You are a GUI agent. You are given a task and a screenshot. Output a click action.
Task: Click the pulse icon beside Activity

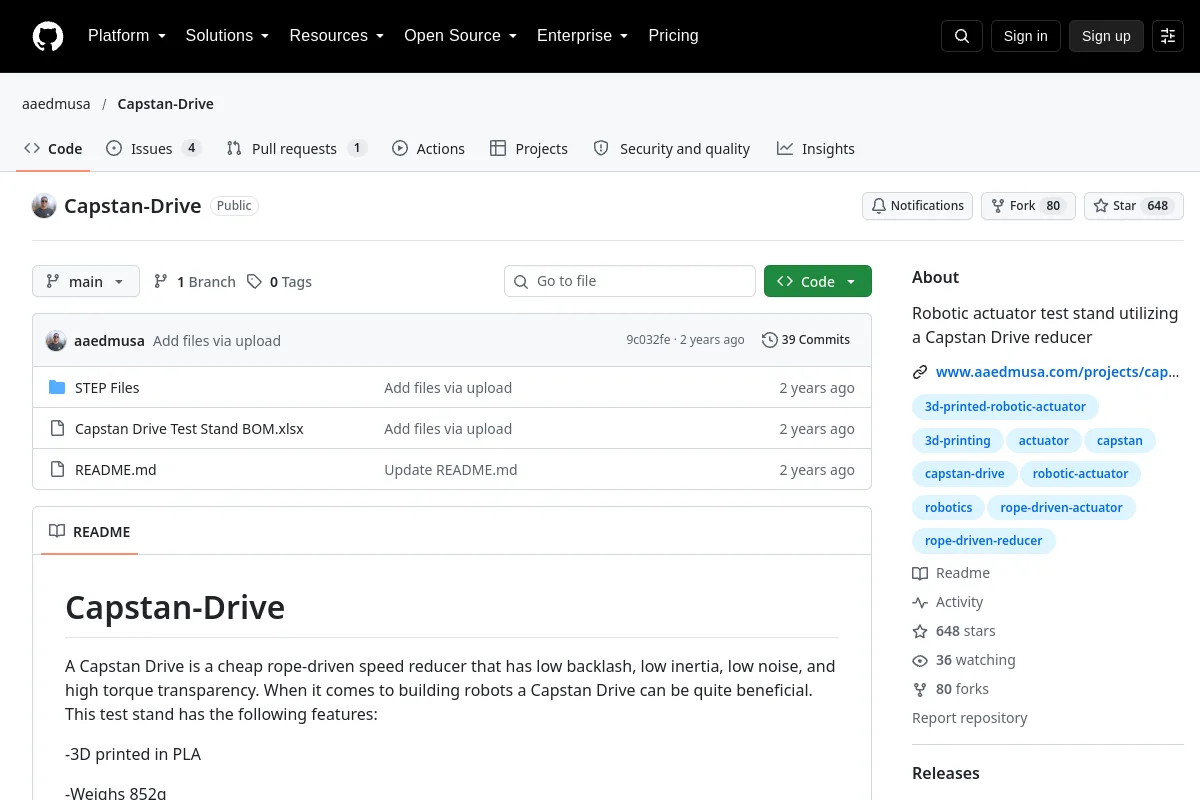(x=920, y=602)
